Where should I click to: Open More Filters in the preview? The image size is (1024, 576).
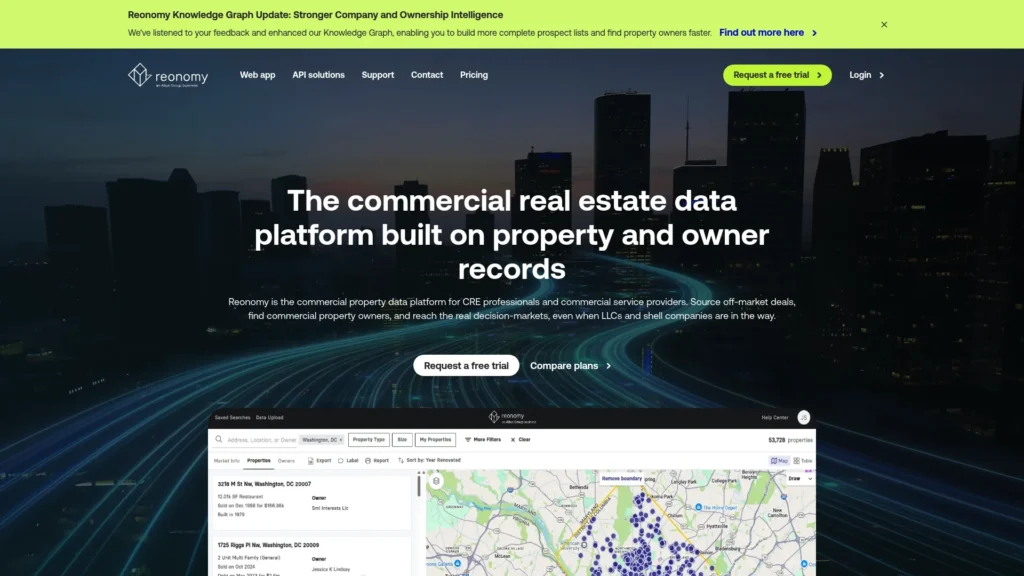coord(483,440)
